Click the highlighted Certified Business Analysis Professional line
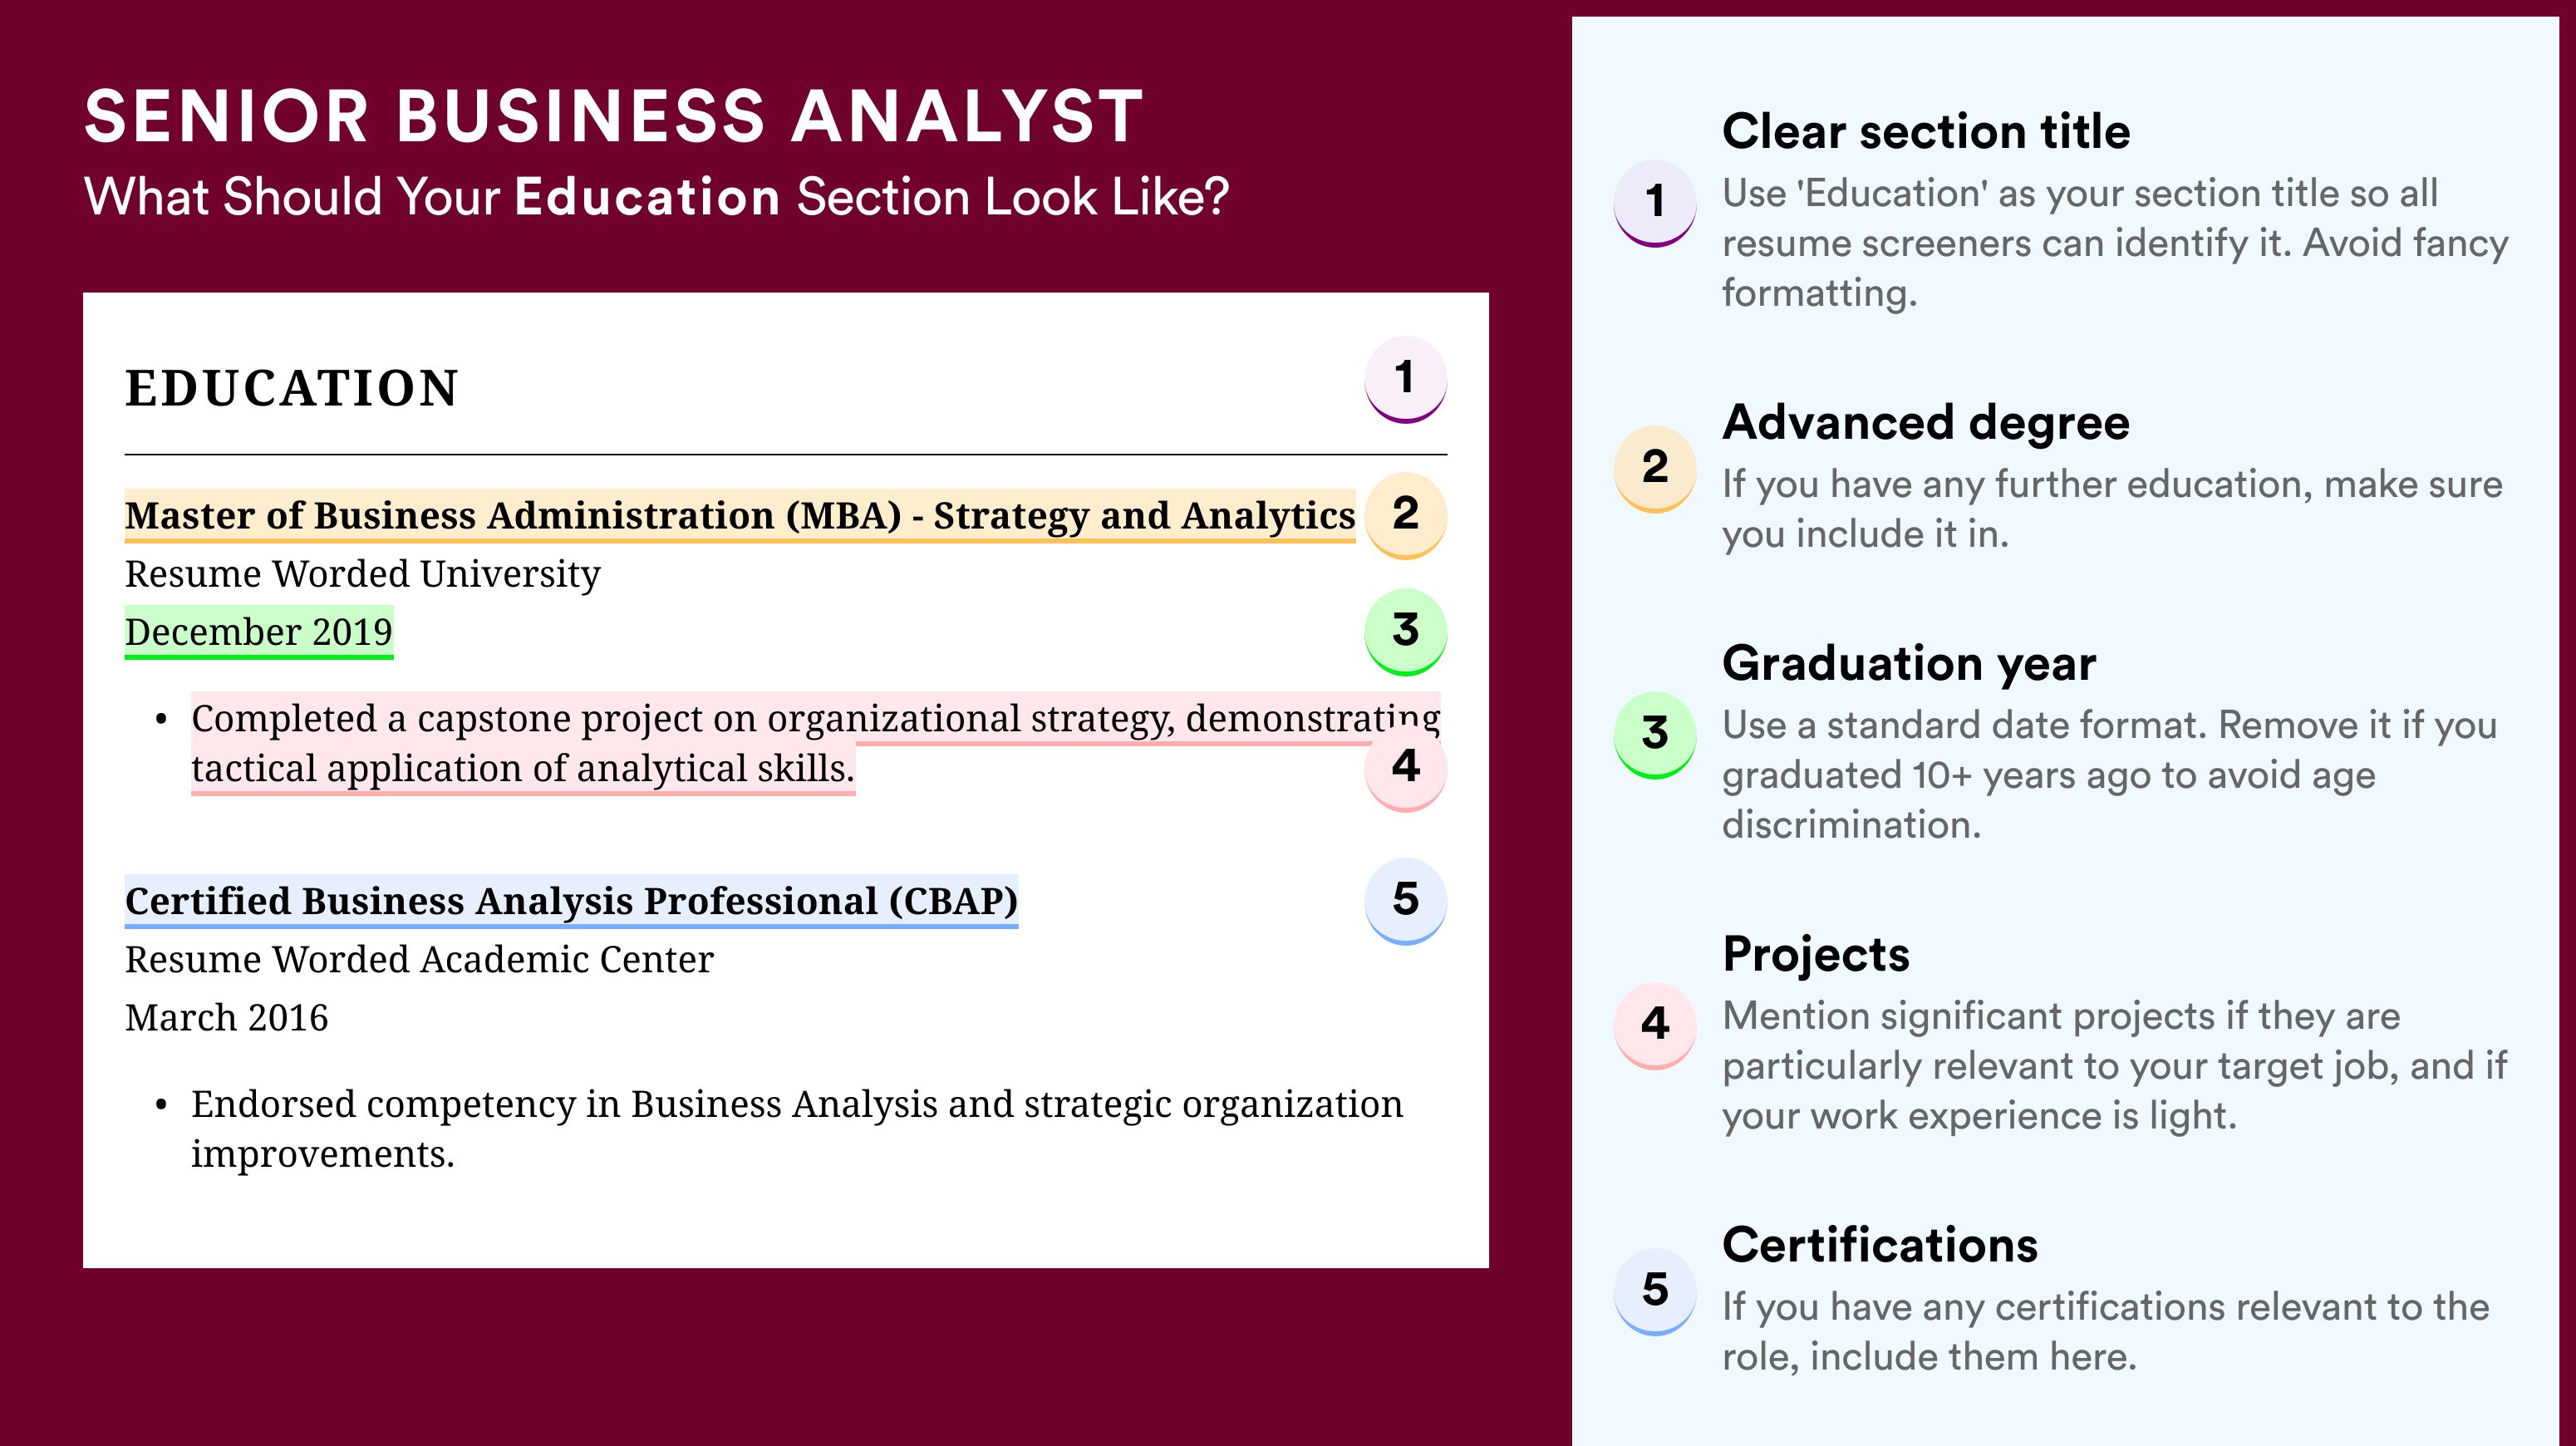 [571, 901]
